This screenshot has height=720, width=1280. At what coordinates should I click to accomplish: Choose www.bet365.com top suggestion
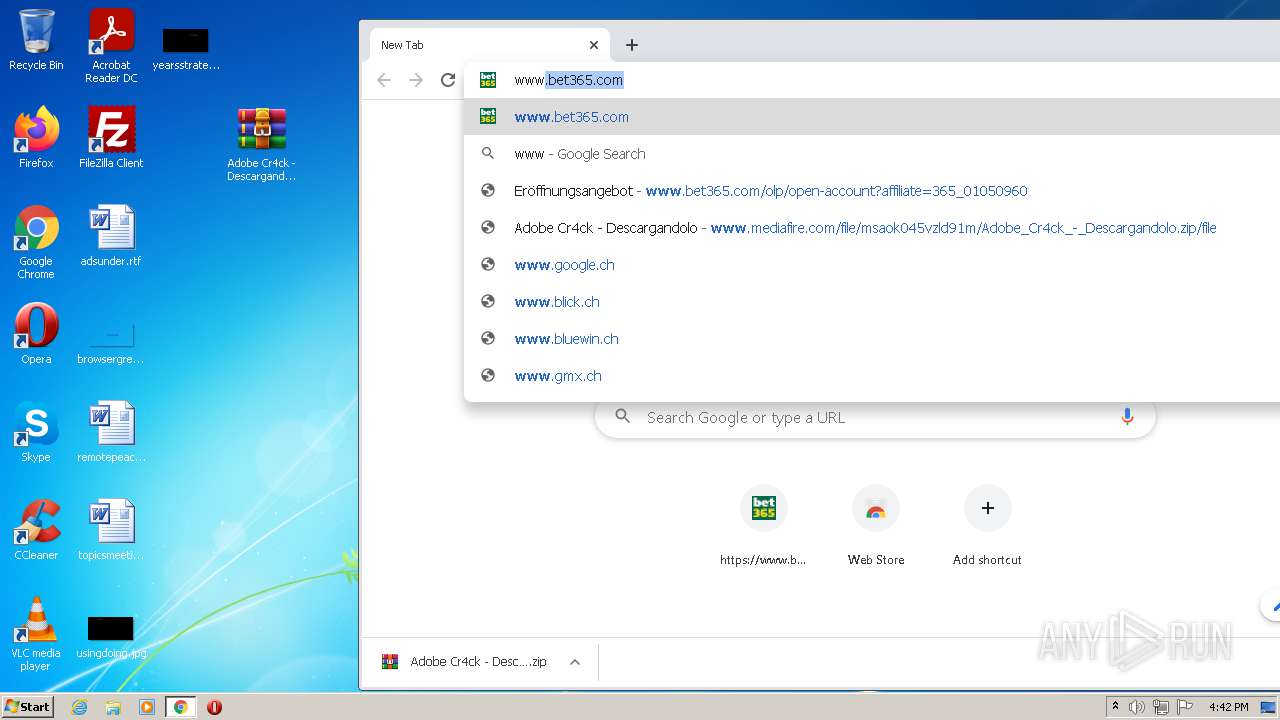click(872, 117)
